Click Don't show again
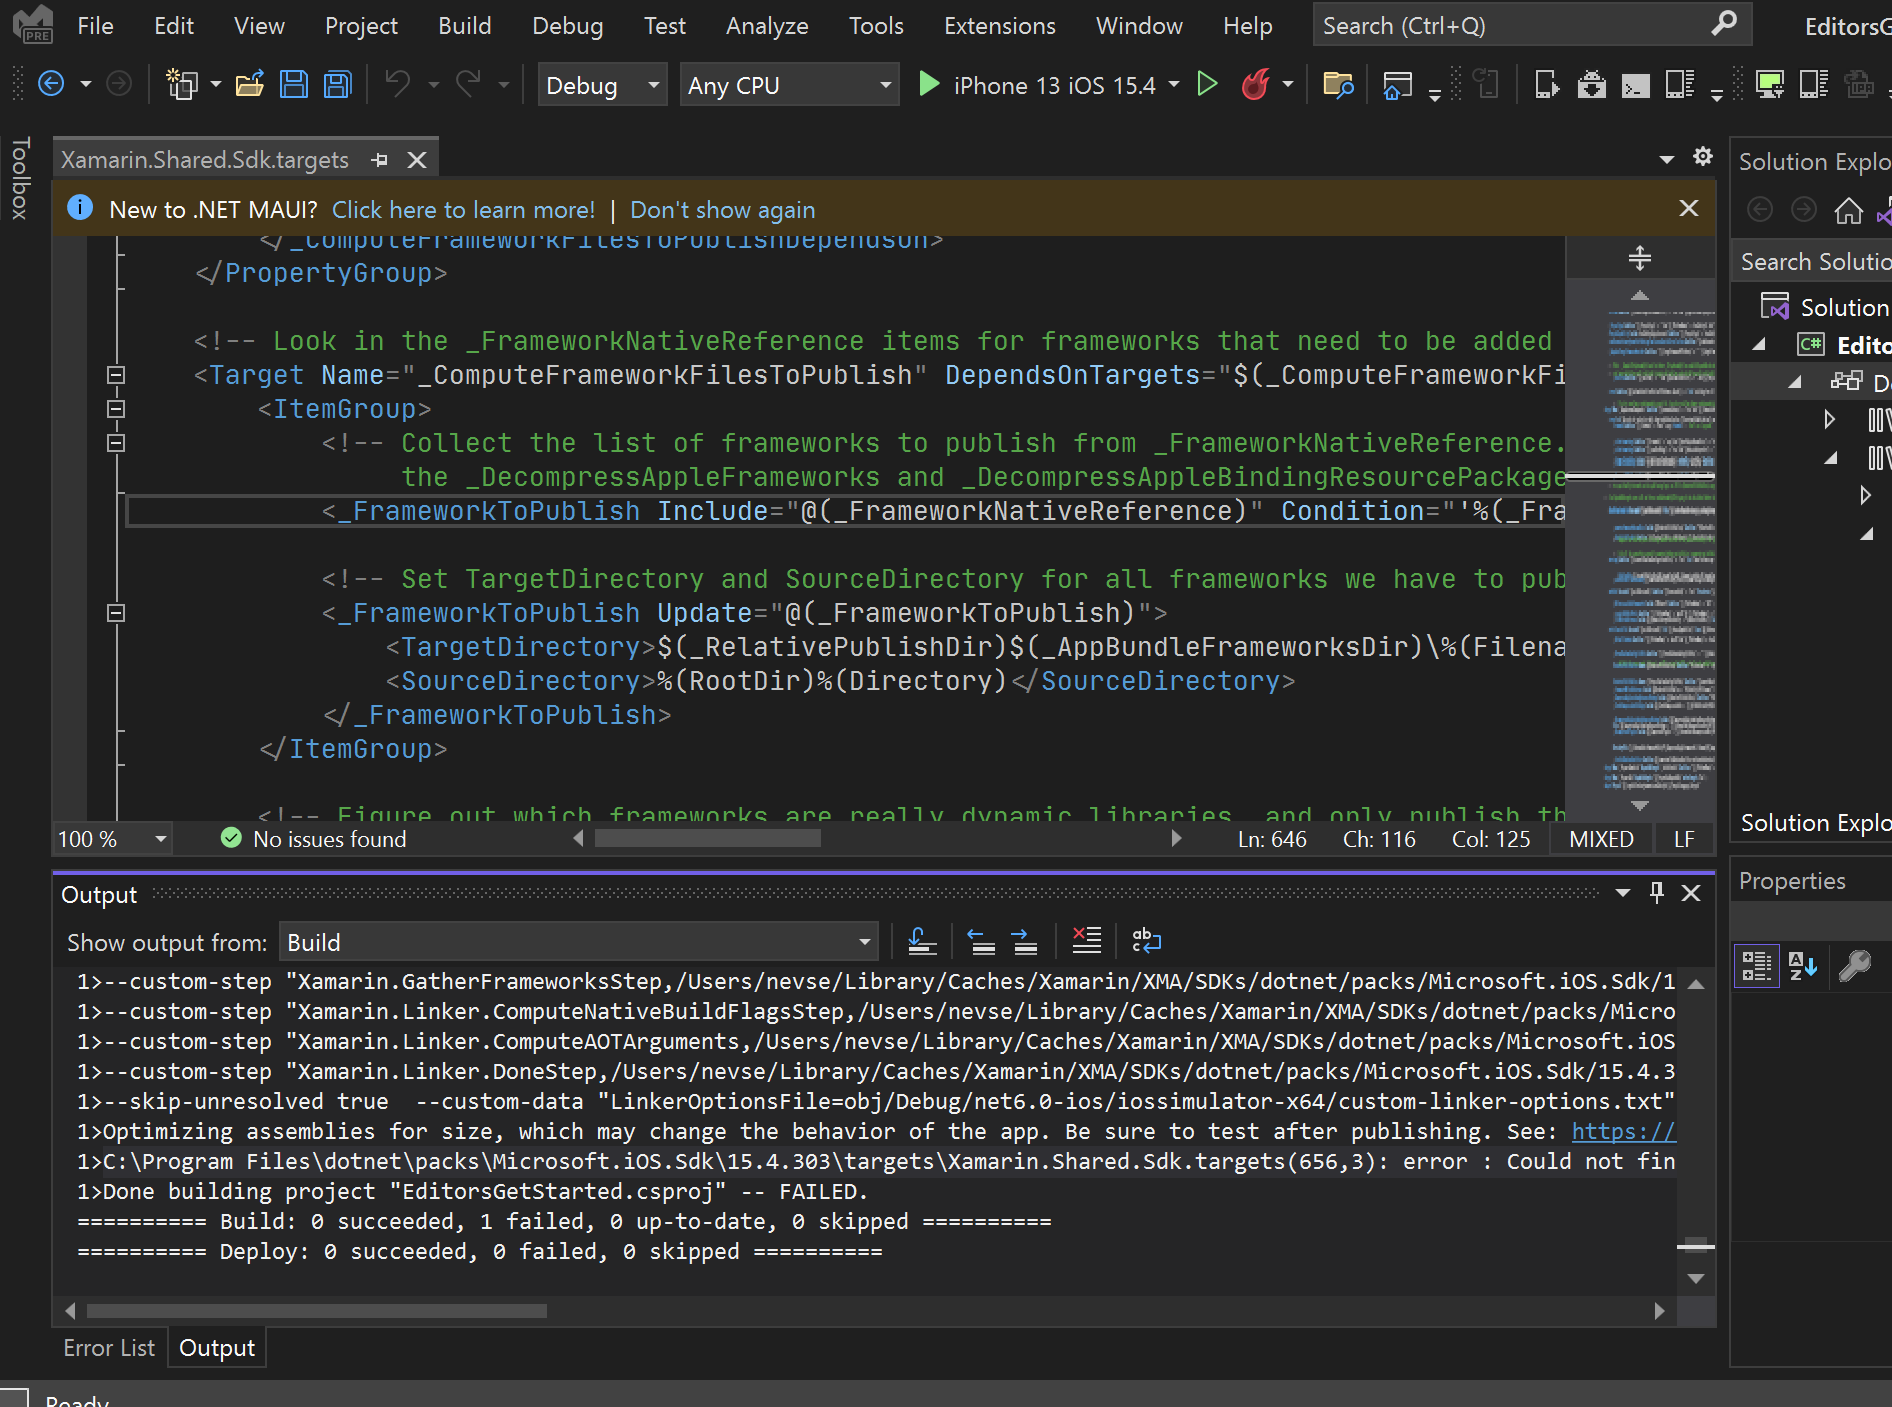This screenshot has height=1407, width=1892. point(722,209)
